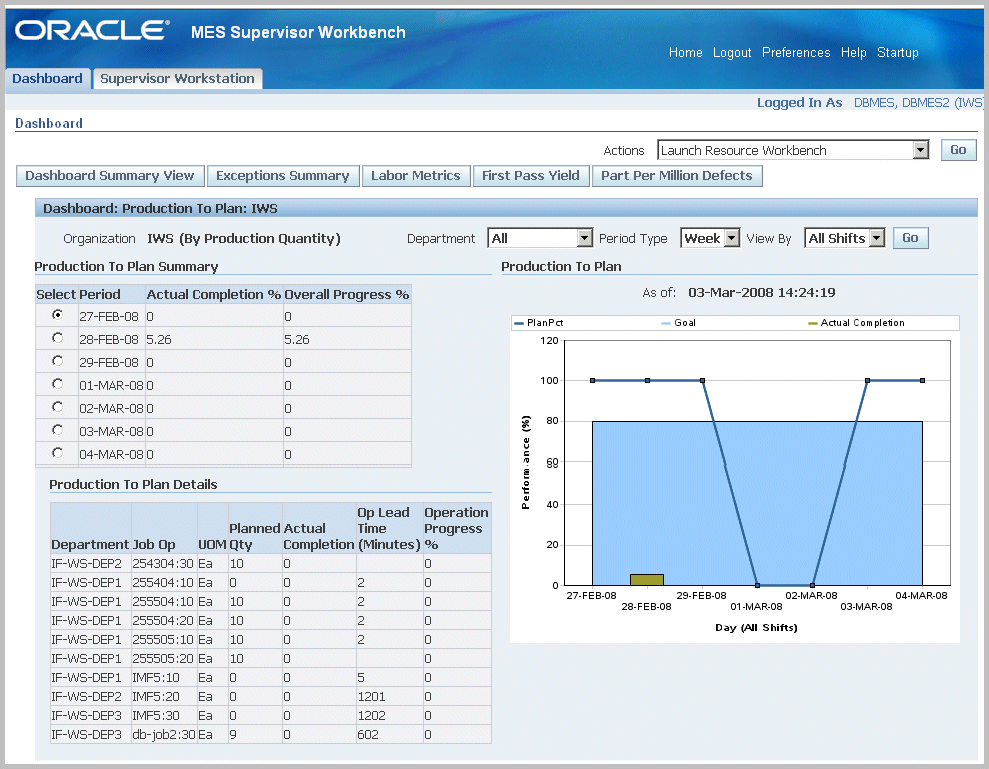Open the Preferences link
This screenshot has height=769, width=989.
point(796,53)
